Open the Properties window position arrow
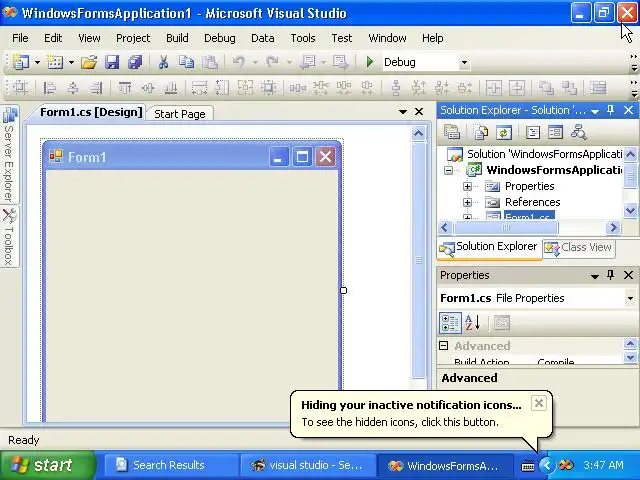The image size is (640, 480). [x=595, y=276]
